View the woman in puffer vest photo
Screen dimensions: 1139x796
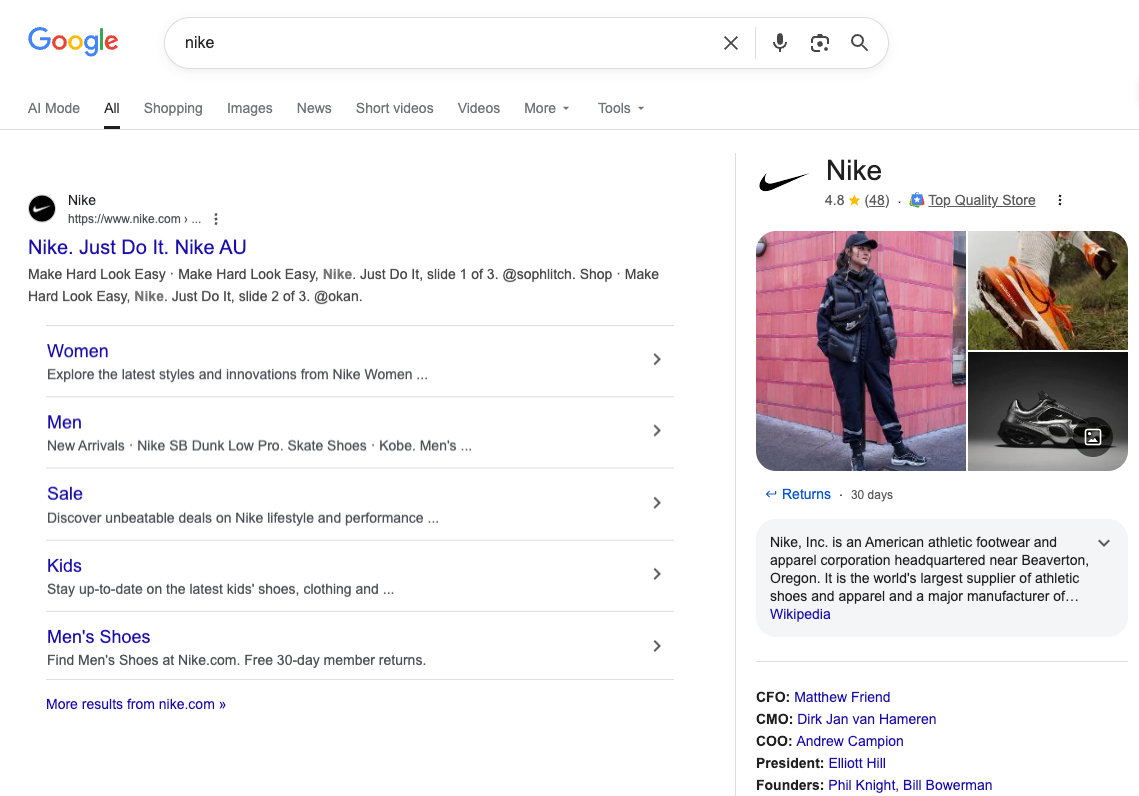[x=861, y=351]
